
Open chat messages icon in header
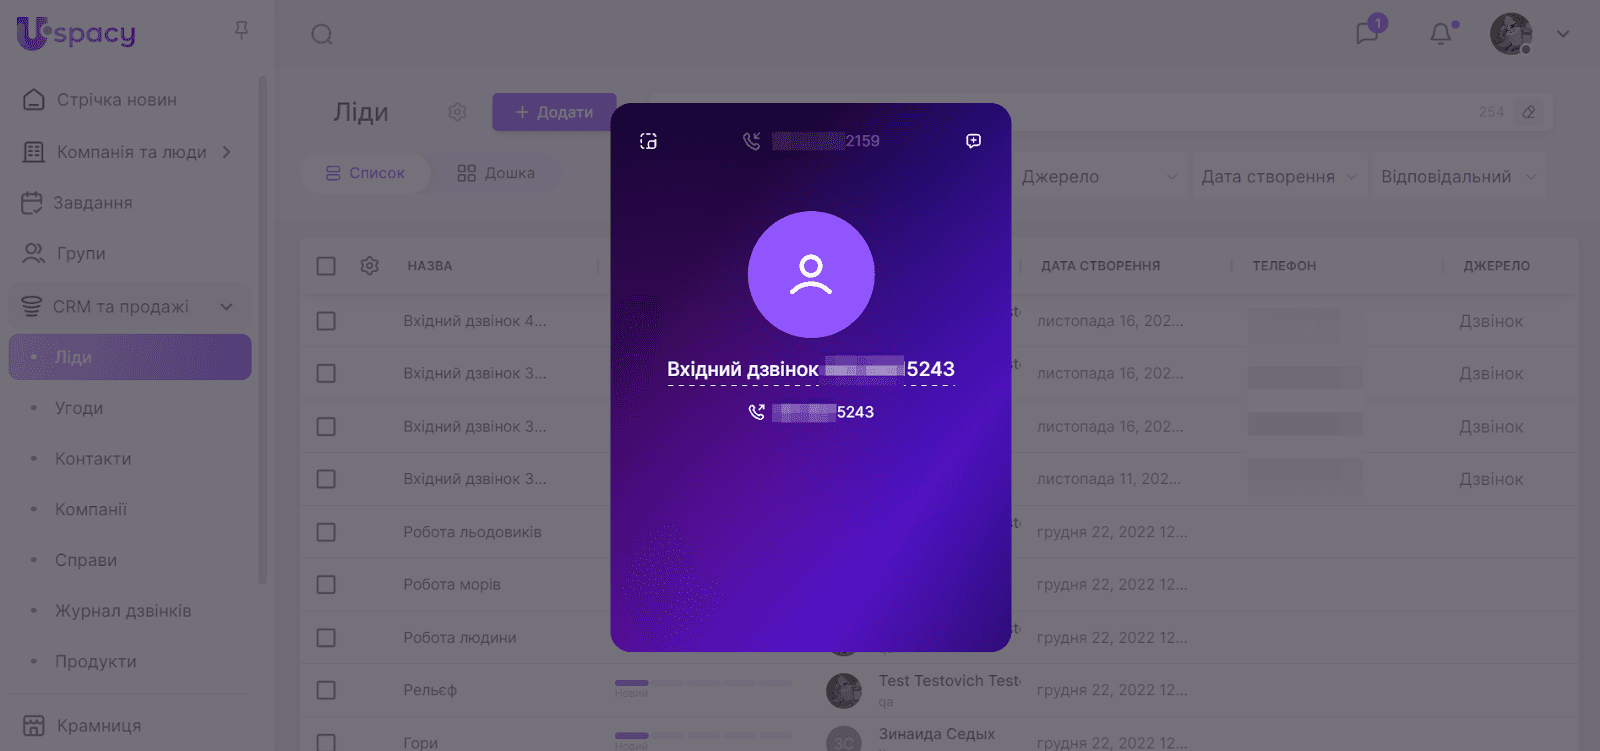pyautogui.click(x=1367, y=33)
